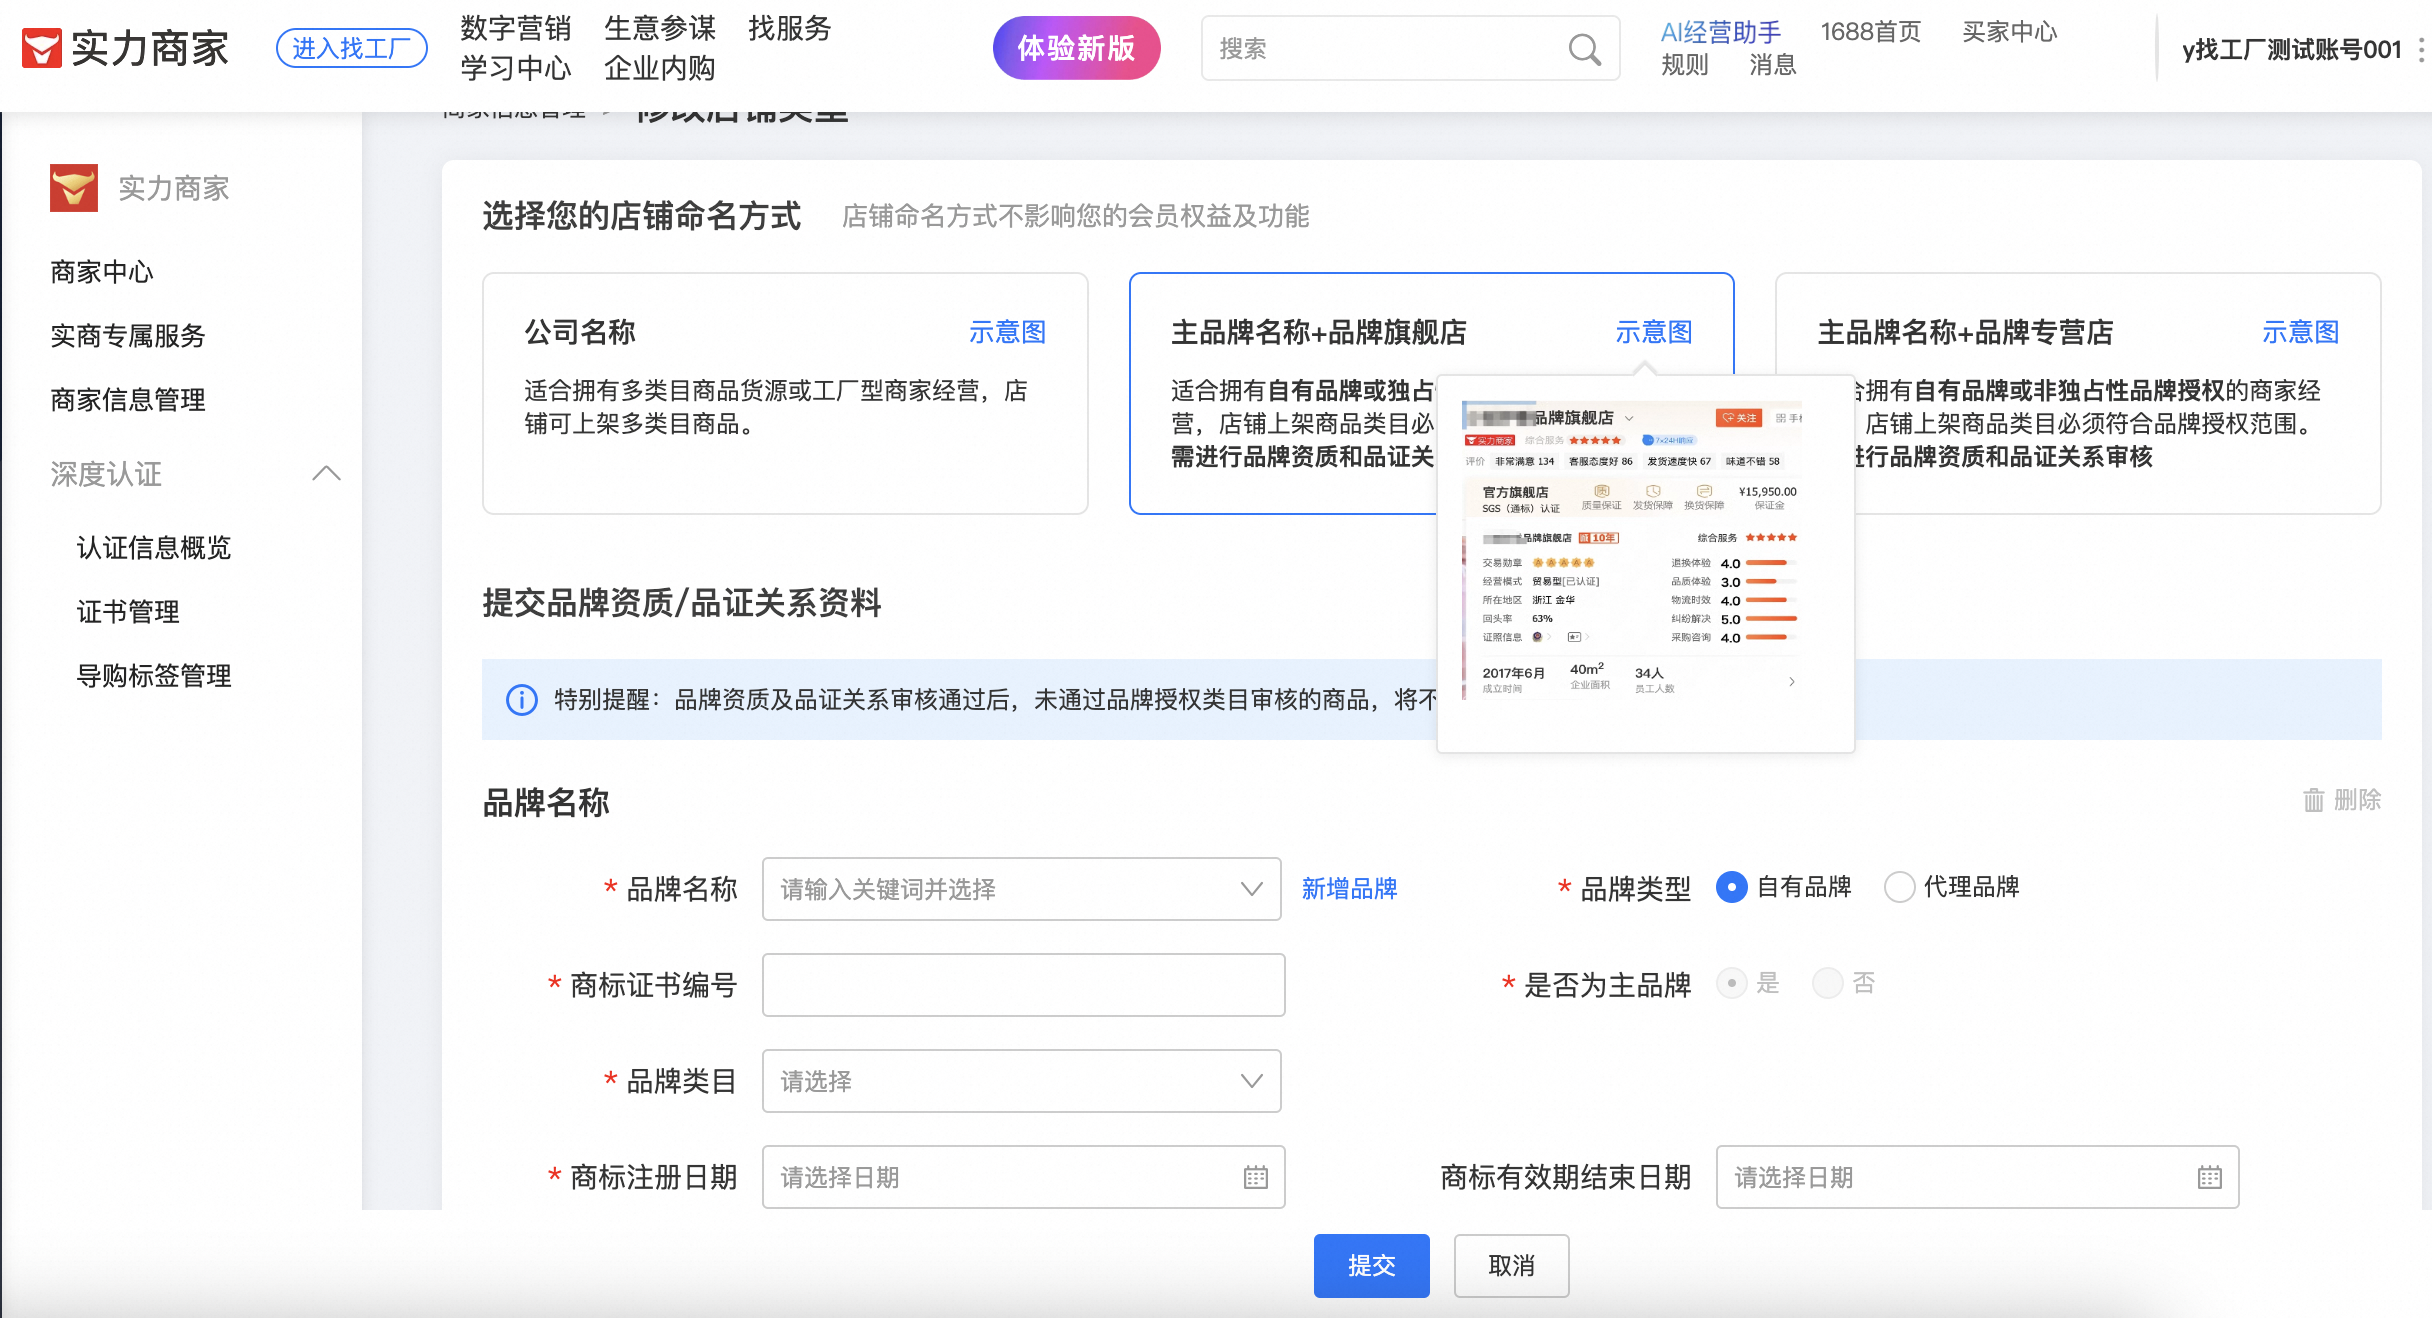
Task: Collapse the 深度认证 sidebar section
Action: (326, 474)
